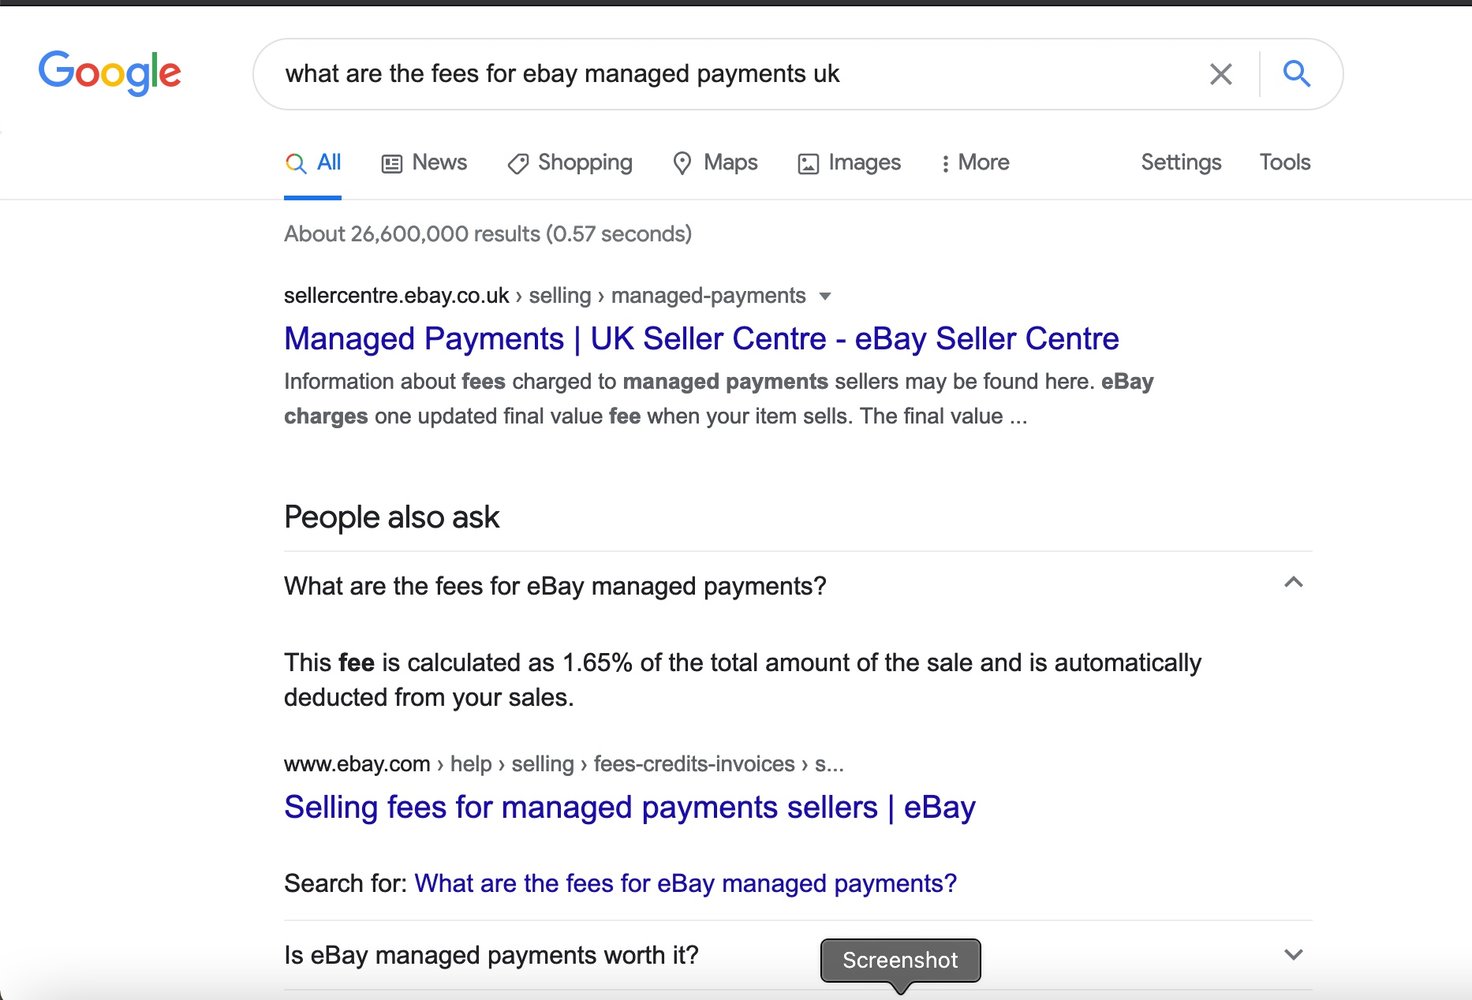Image resolution: width=1472 pixels, height=1000 pixels.
Task: Switch to the All results tab
Action: click(313, 163)
